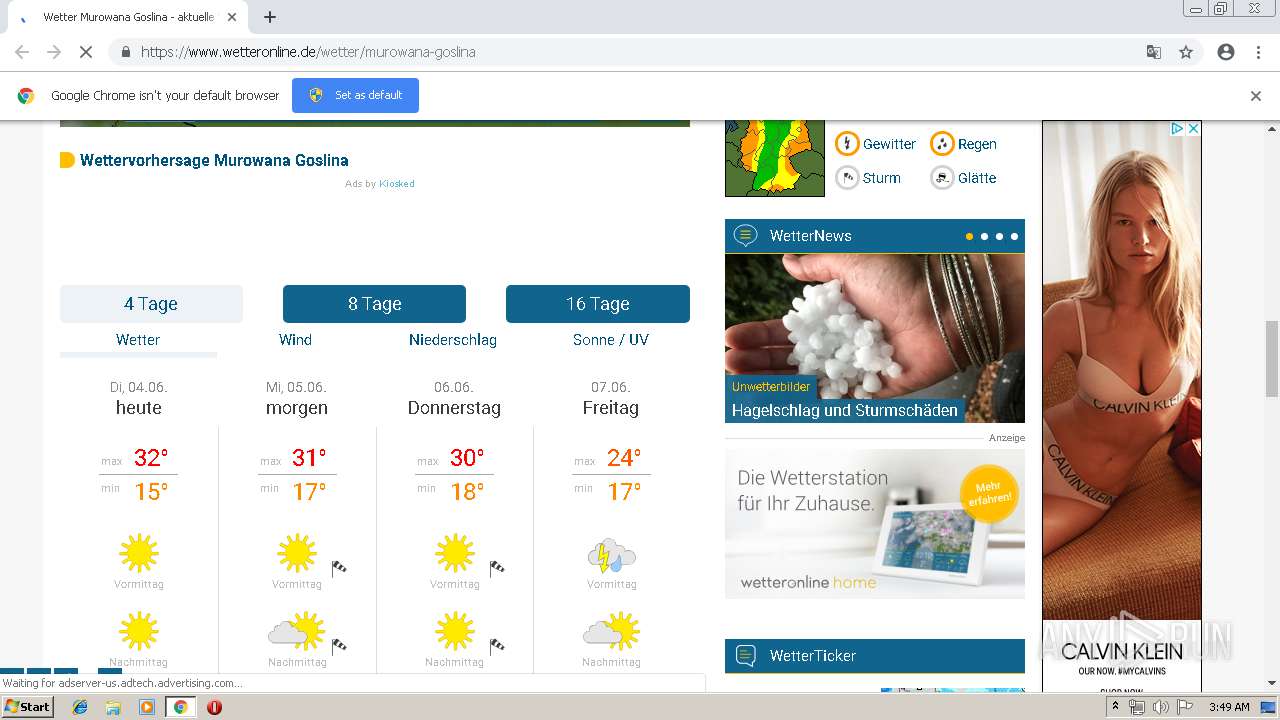Switch to the 8 Tage forecast
This screenshot has height=720, width=1280.
pyautogui.click(x=374, y=304)
